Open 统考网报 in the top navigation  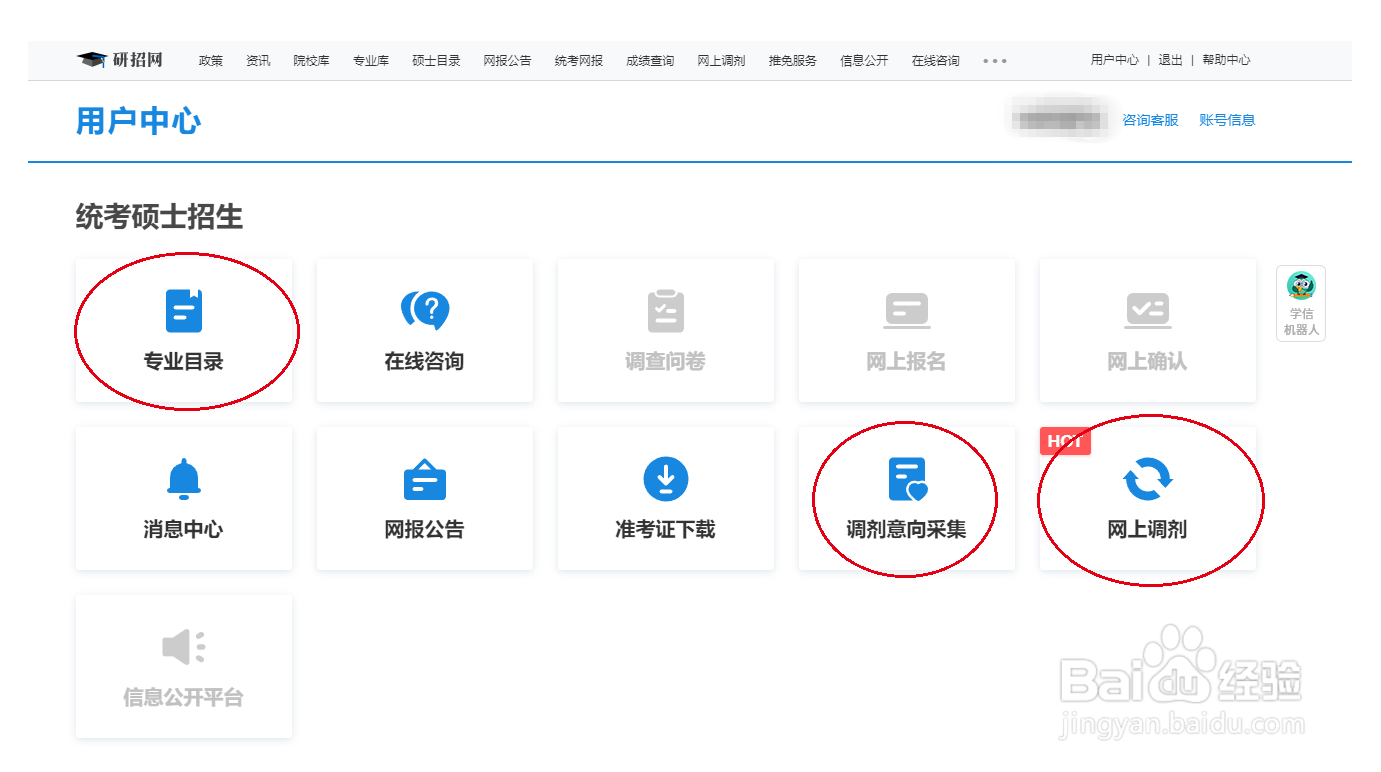(579, 61)
